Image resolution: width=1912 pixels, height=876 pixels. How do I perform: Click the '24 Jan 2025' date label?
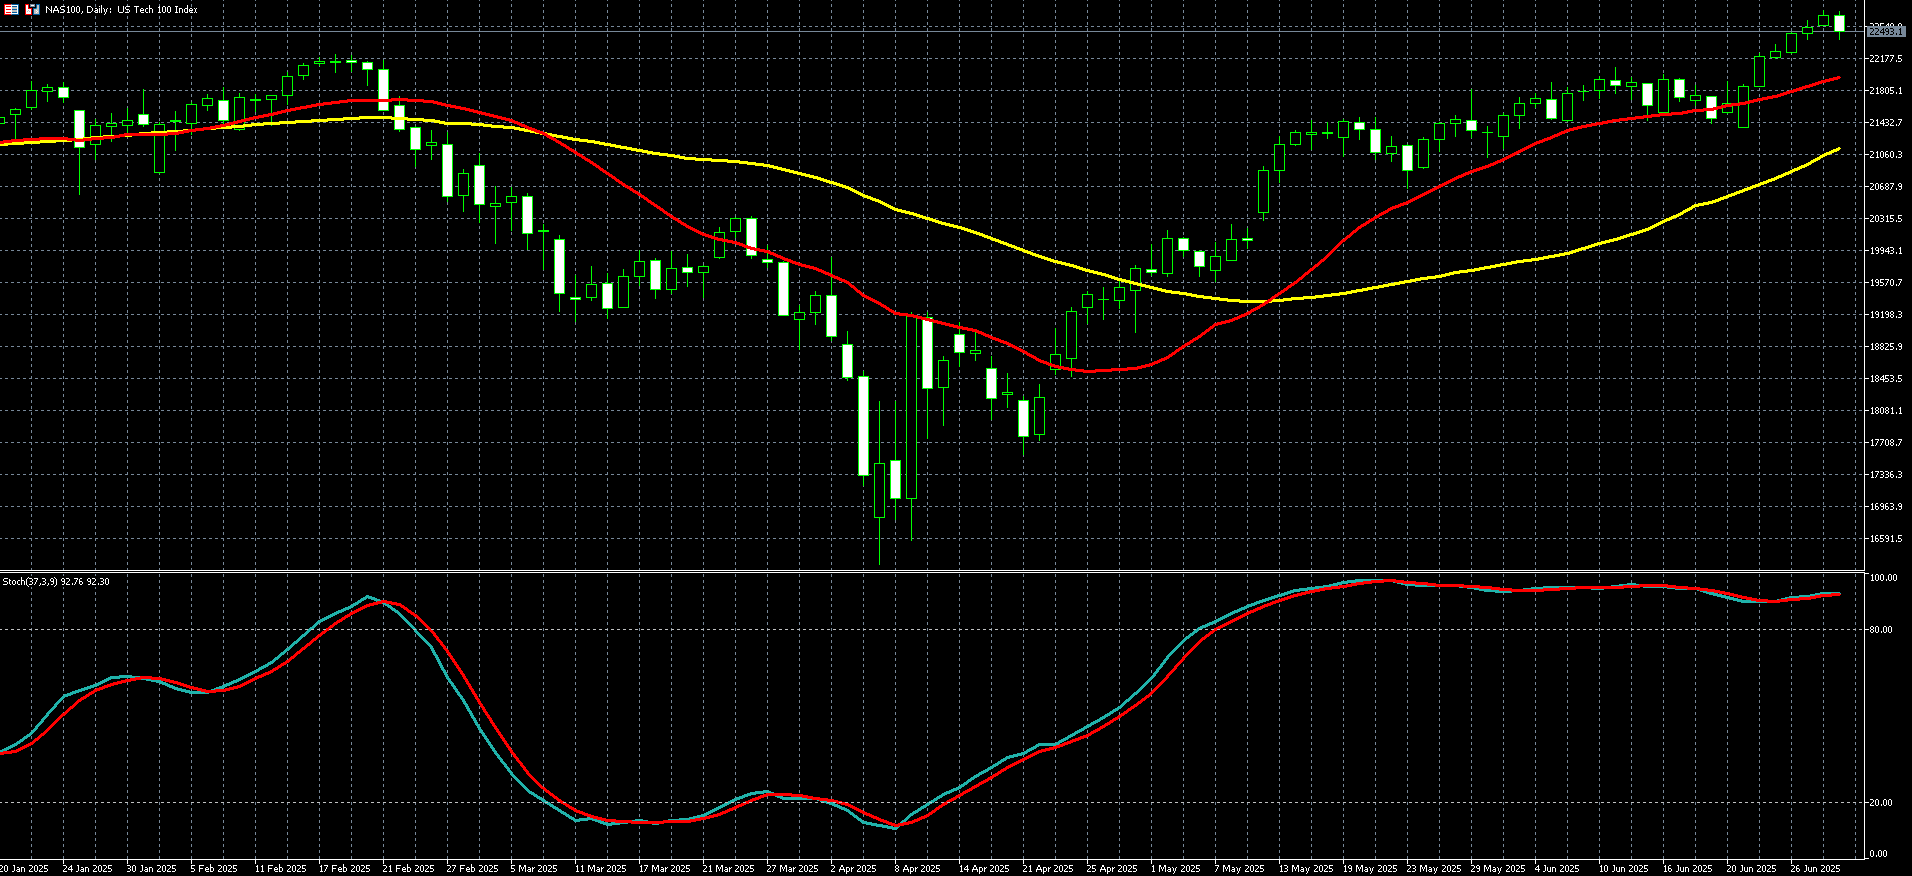[88, 869]
